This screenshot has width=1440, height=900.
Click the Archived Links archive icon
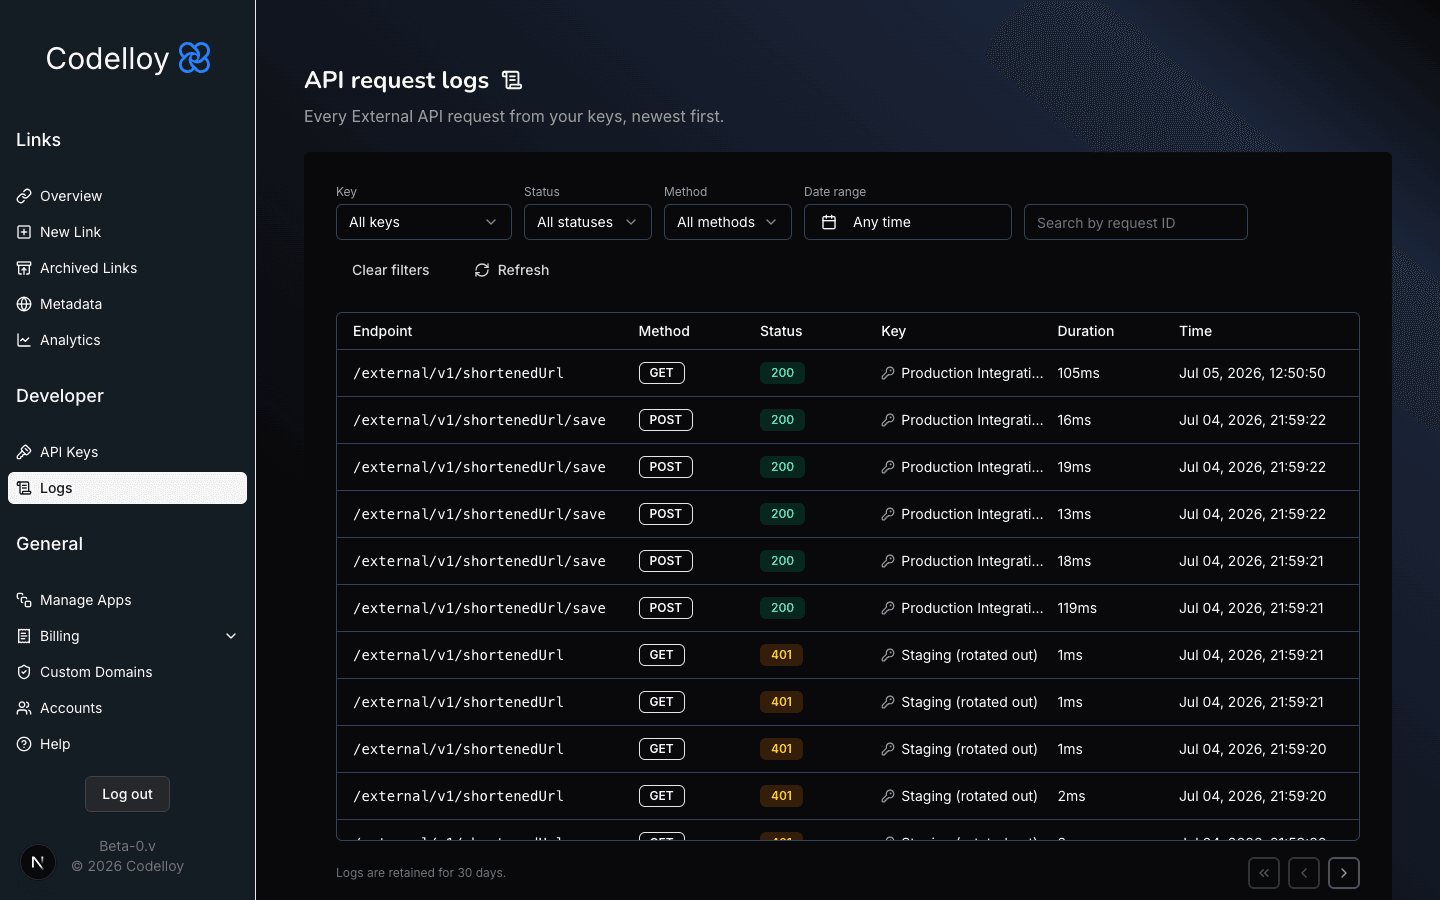(x=24, y=268)
